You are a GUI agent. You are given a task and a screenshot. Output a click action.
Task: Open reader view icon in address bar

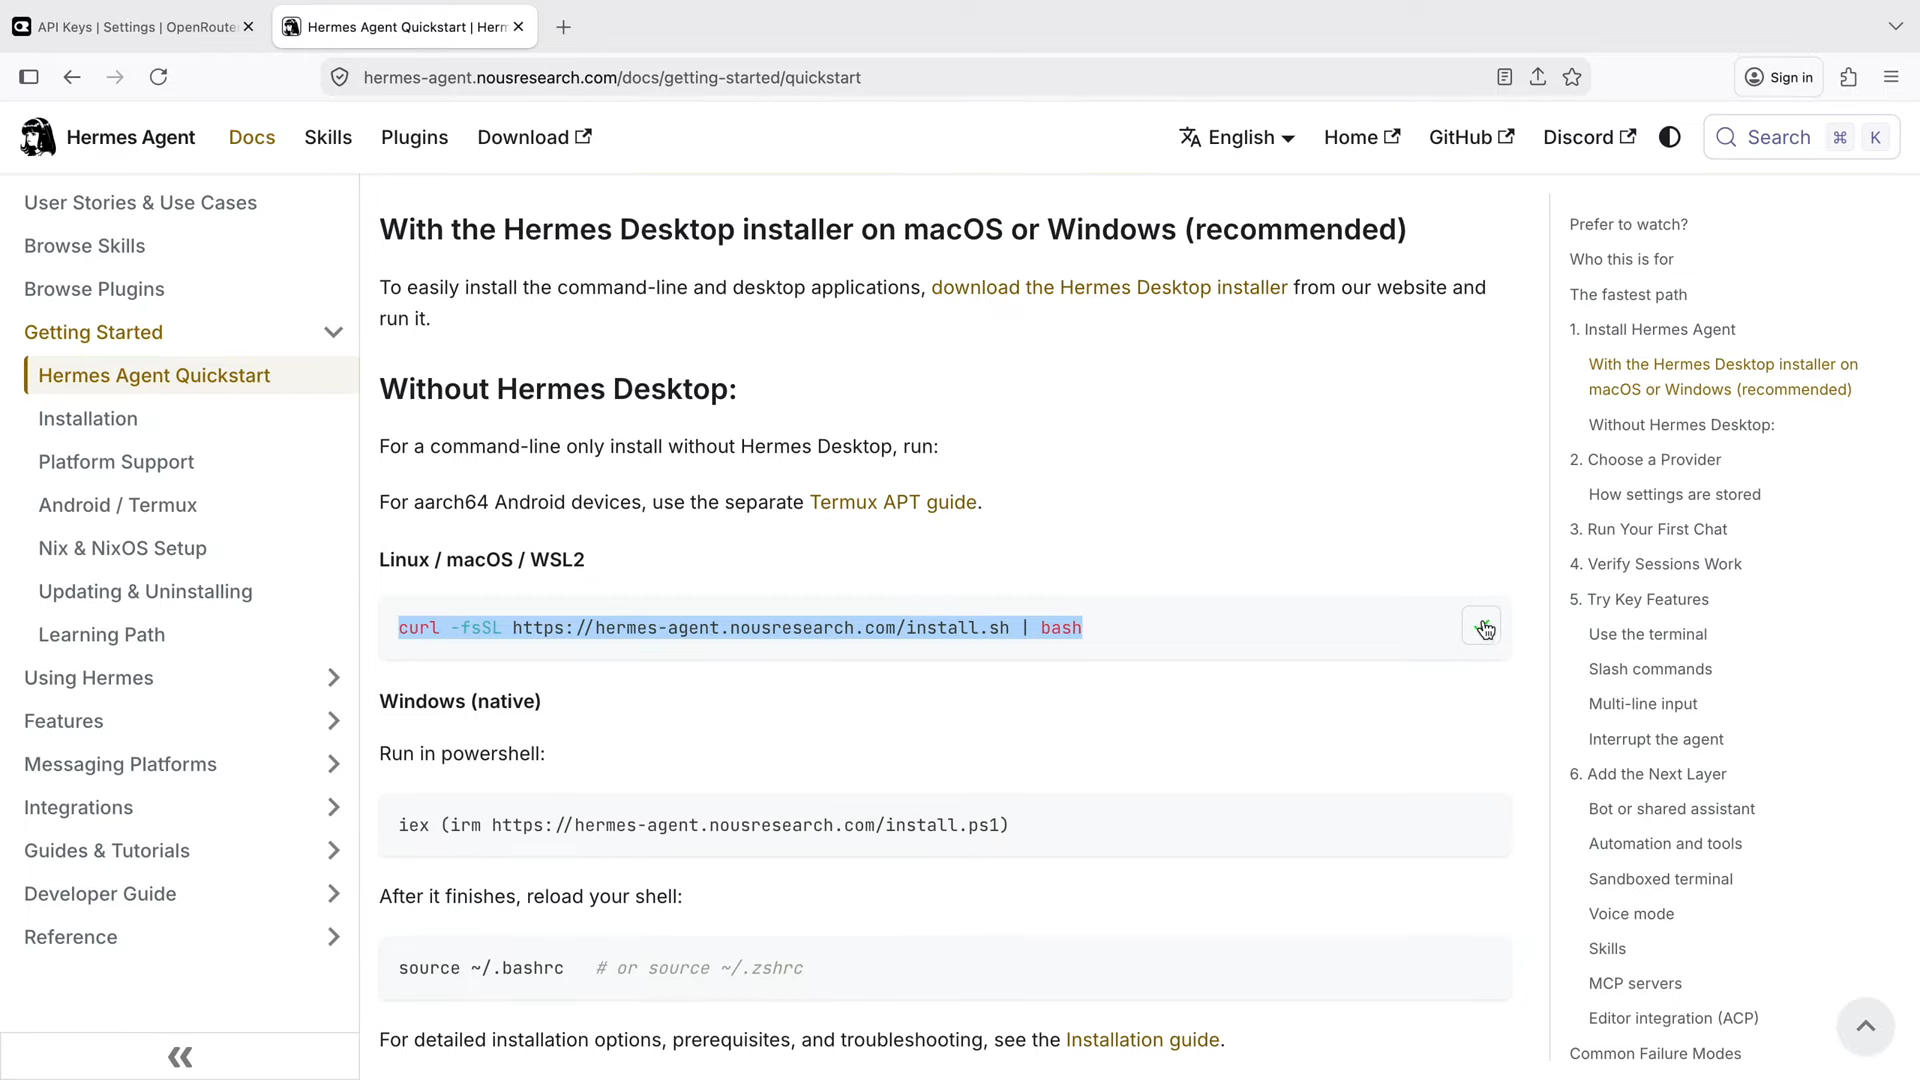(1504, 77)
